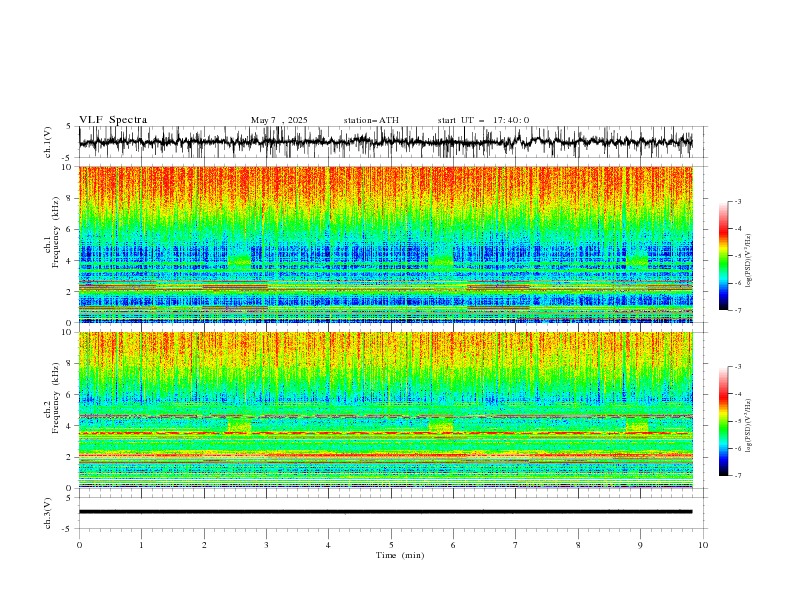Click the ch.2 colorbar tick label "-5"
The image size is (792, 612).
(738, 421)
